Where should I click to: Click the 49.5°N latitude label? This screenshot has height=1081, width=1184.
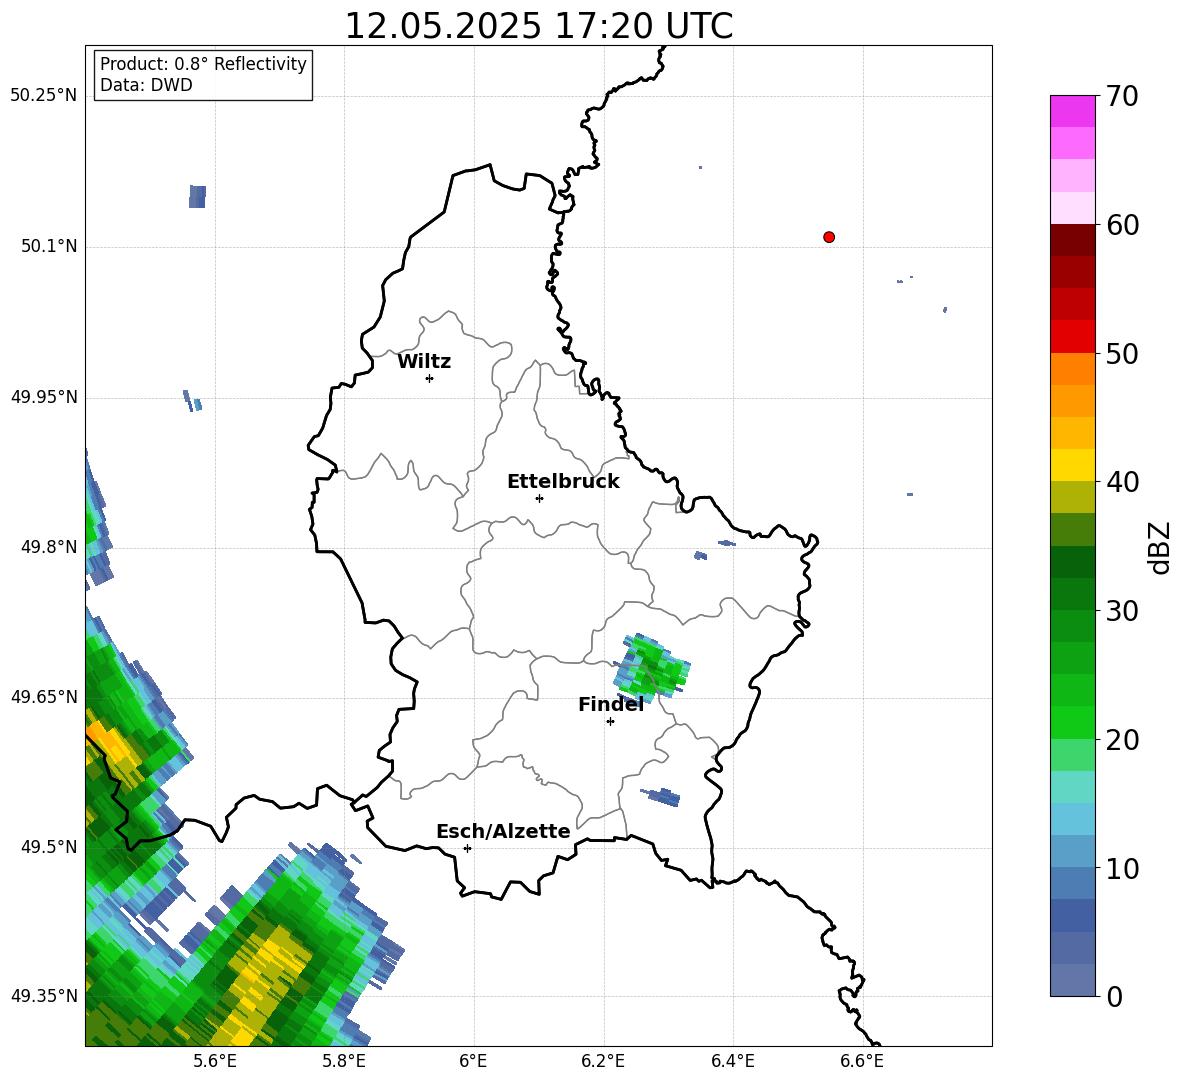[x=49, y=846]
